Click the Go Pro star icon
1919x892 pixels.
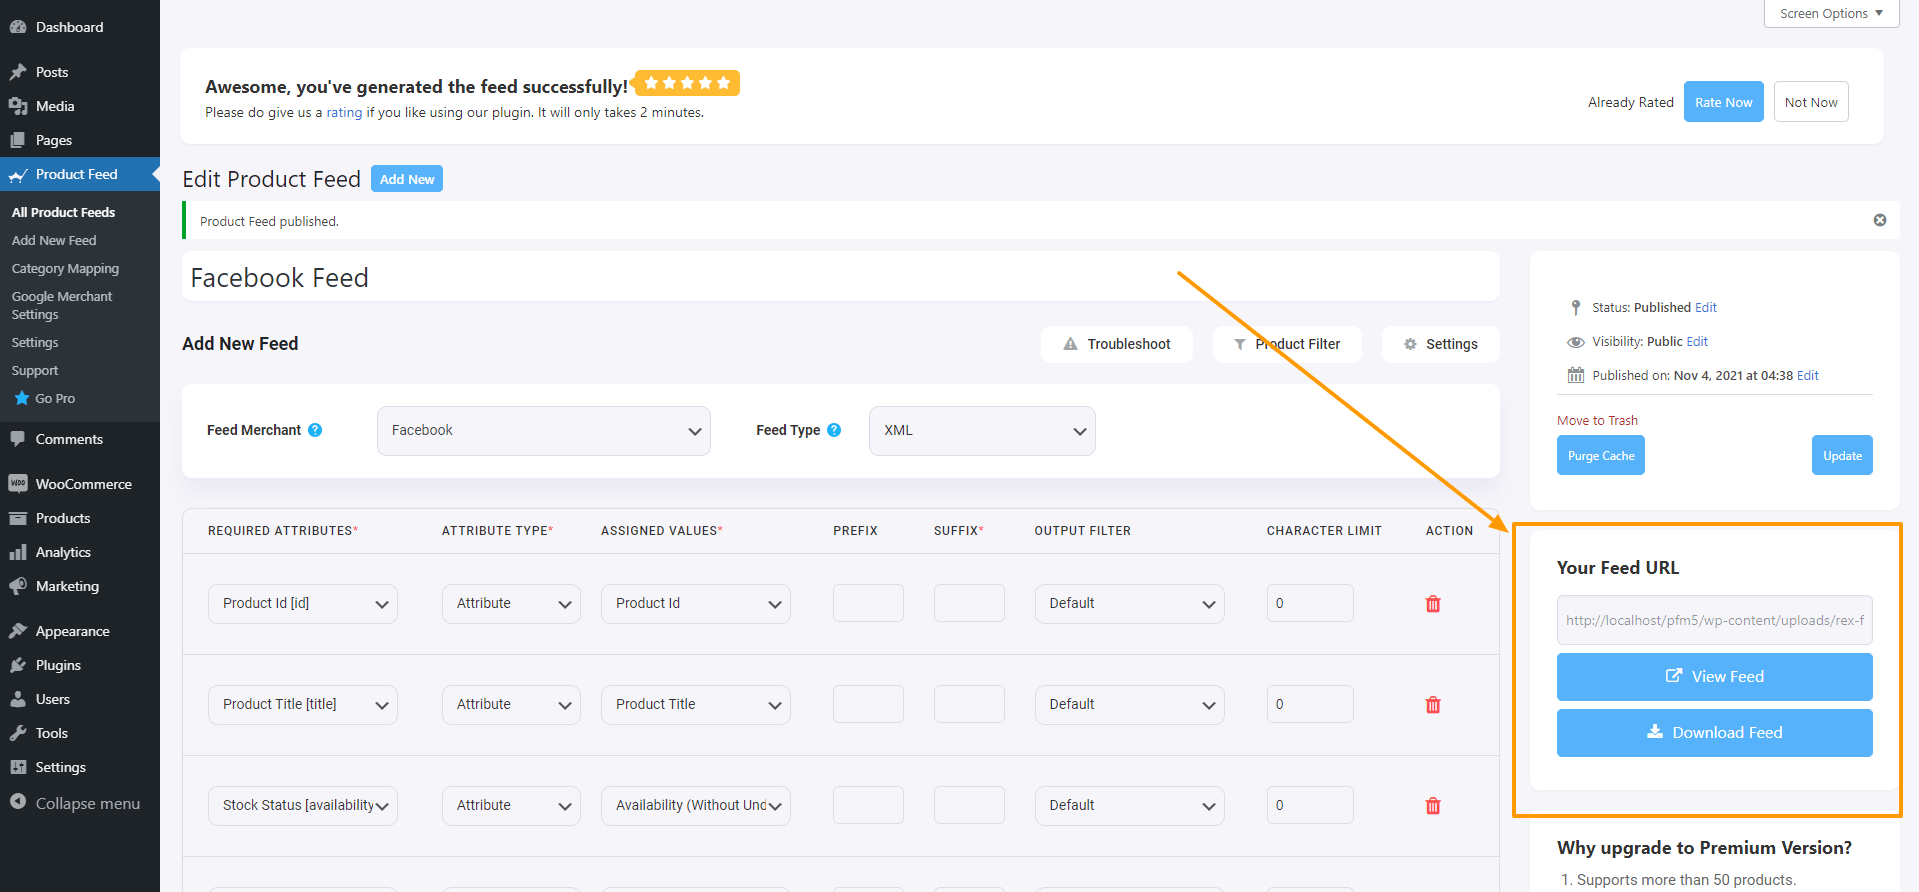point(22,398)
